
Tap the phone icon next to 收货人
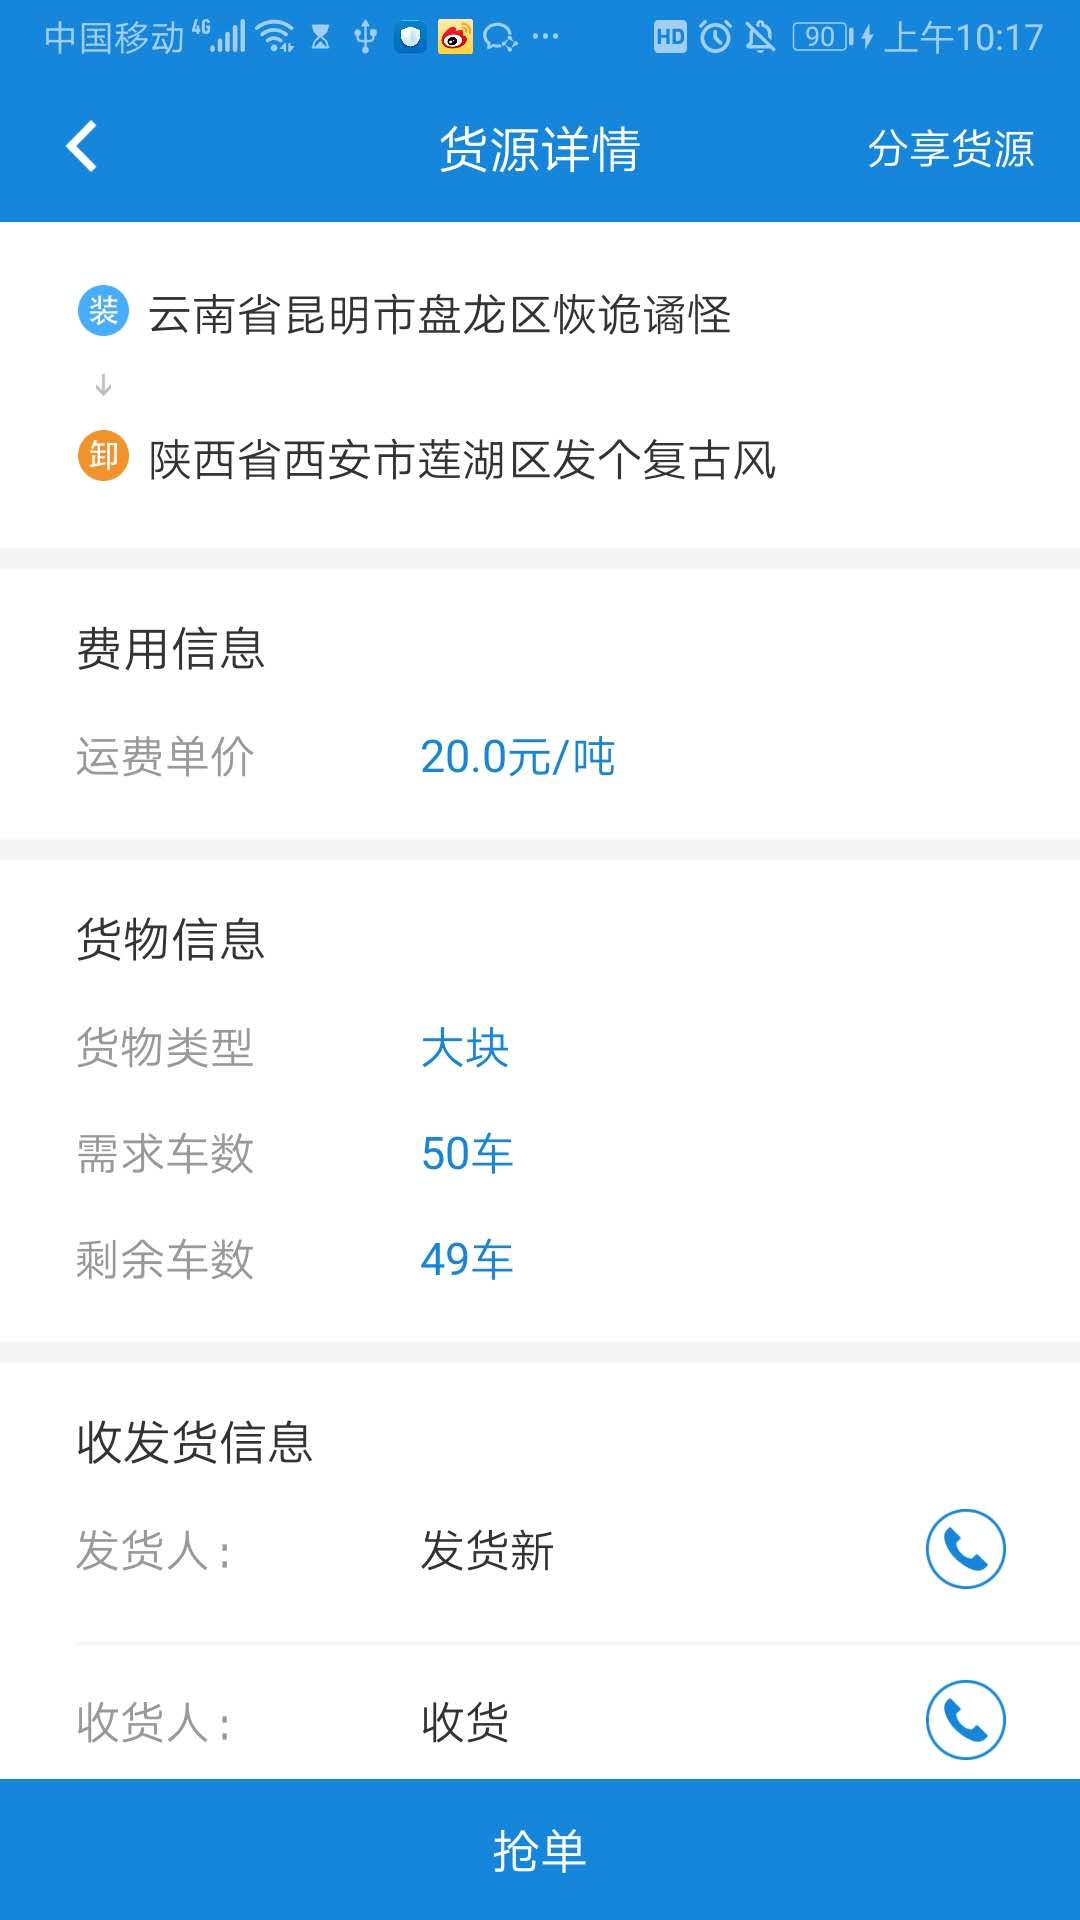point(963,1717)
